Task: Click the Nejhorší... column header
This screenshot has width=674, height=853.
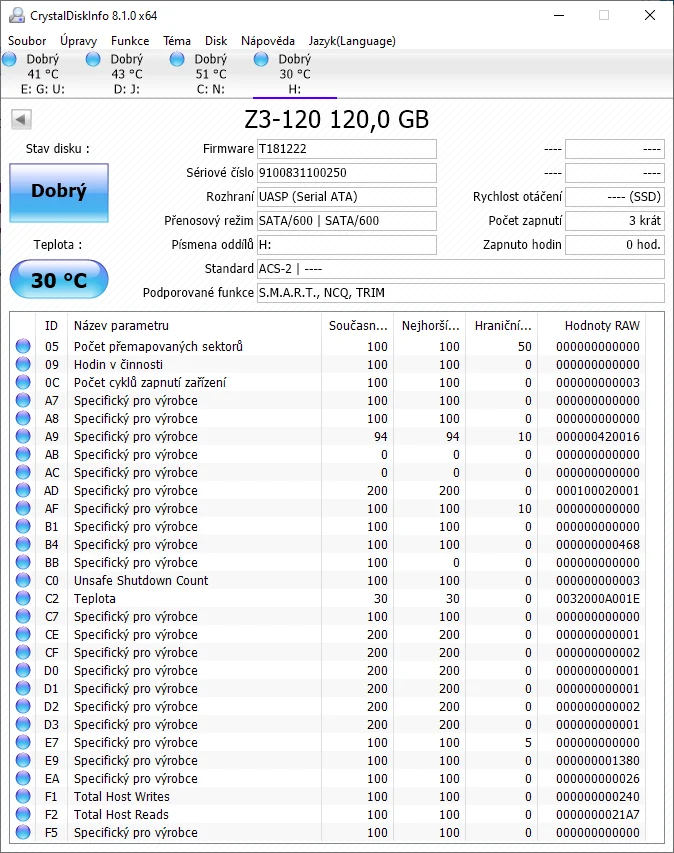Action: point(430,325)
